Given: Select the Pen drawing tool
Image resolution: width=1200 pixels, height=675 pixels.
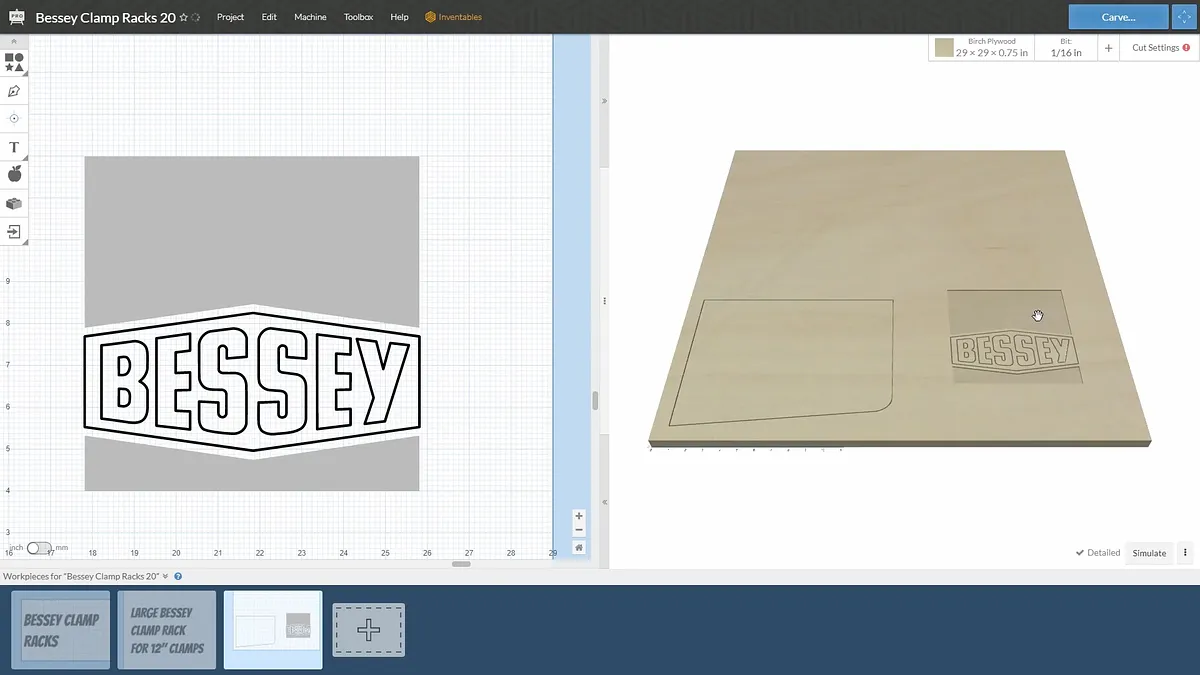Looking at the screenshot, I should [x=14, y=91].
